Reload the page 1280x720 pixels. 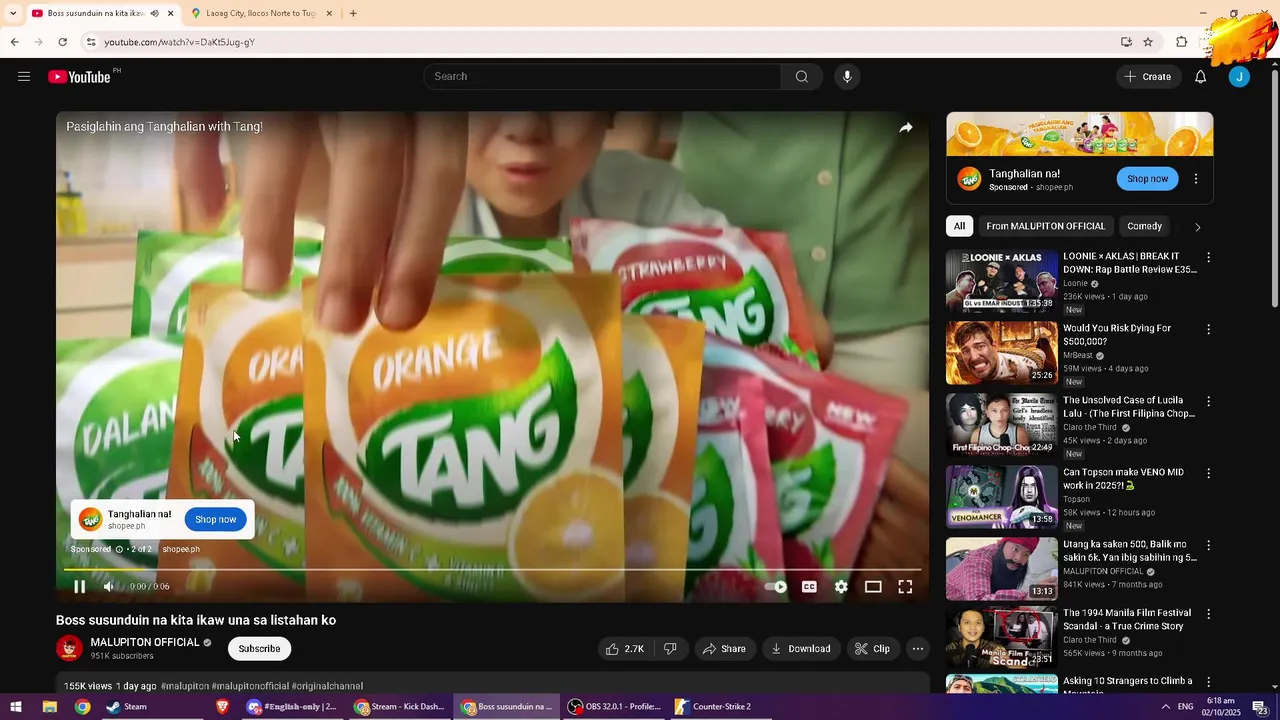62,42
